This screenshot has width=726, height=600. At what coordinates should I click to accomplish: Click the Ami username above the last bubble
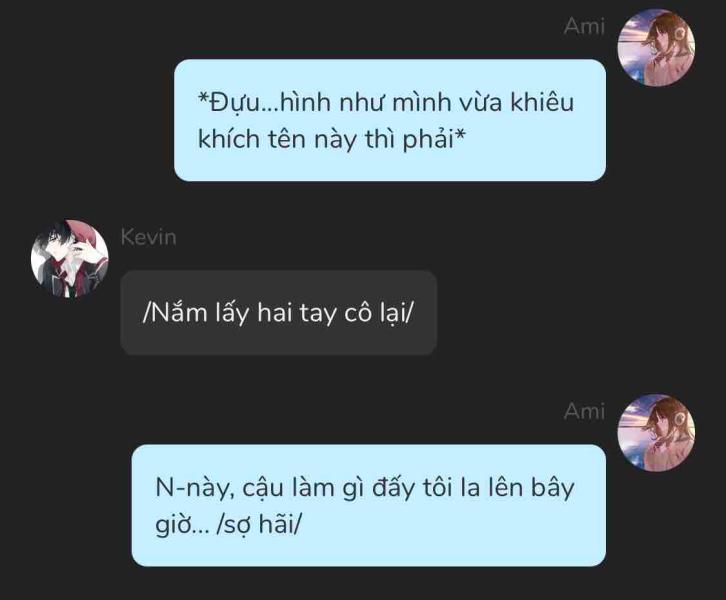click(x=584, y=411)
